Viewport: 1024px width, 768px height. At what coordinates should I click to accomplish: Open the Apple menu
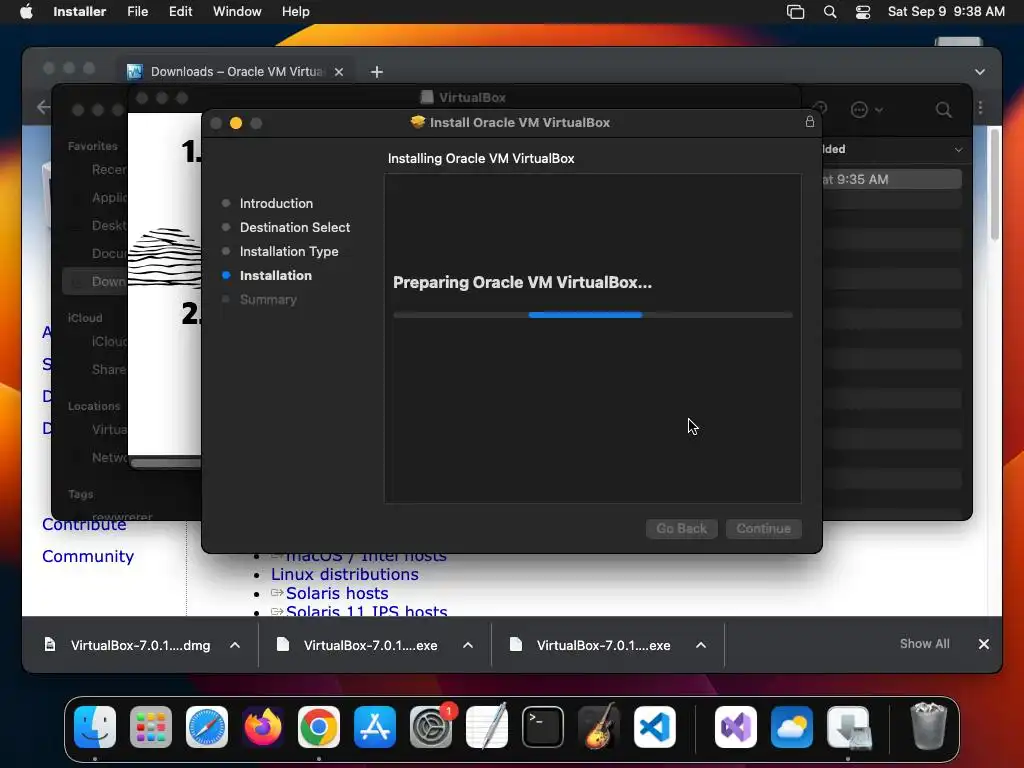26,12
